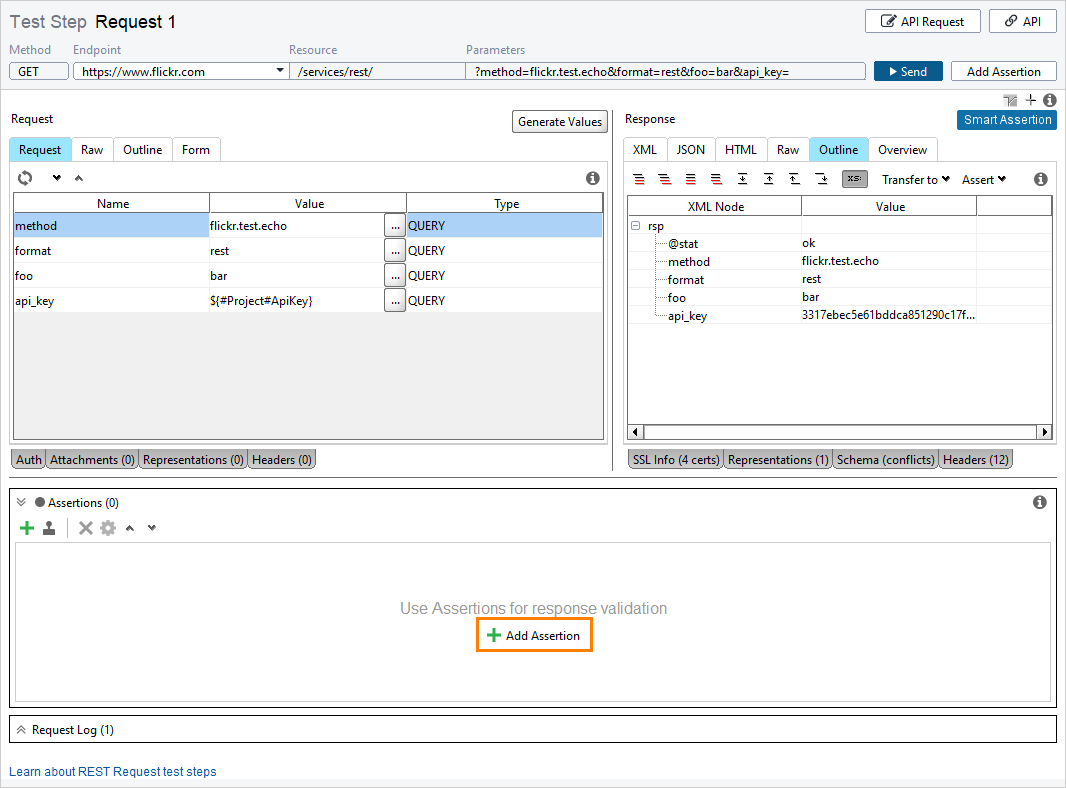This screenshot has height=788, width=1066.
Task: Remove selected assertion with the X icon
Action: 85,527
